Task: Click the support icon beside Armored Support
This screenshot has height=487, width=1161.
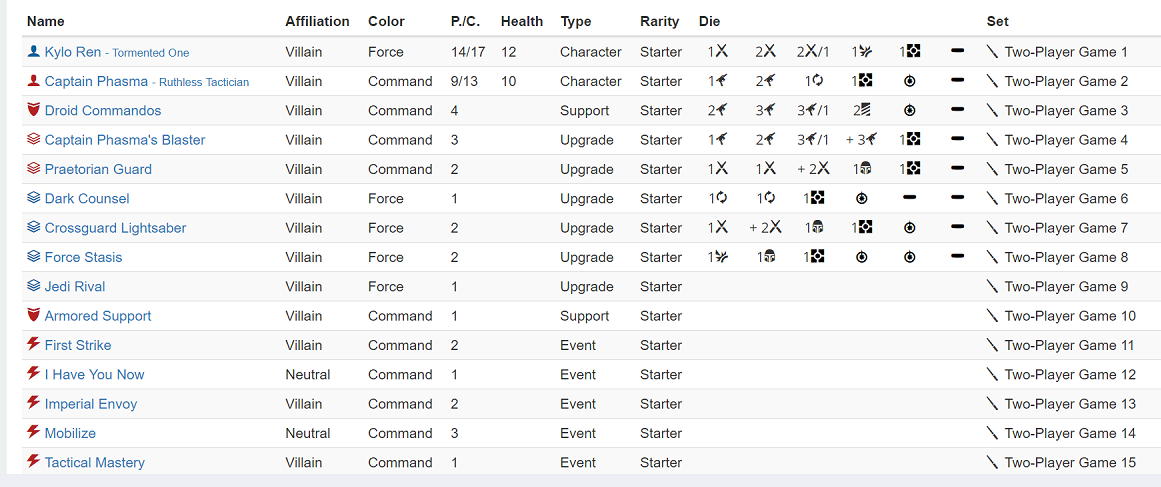Action: coord(33,315)
